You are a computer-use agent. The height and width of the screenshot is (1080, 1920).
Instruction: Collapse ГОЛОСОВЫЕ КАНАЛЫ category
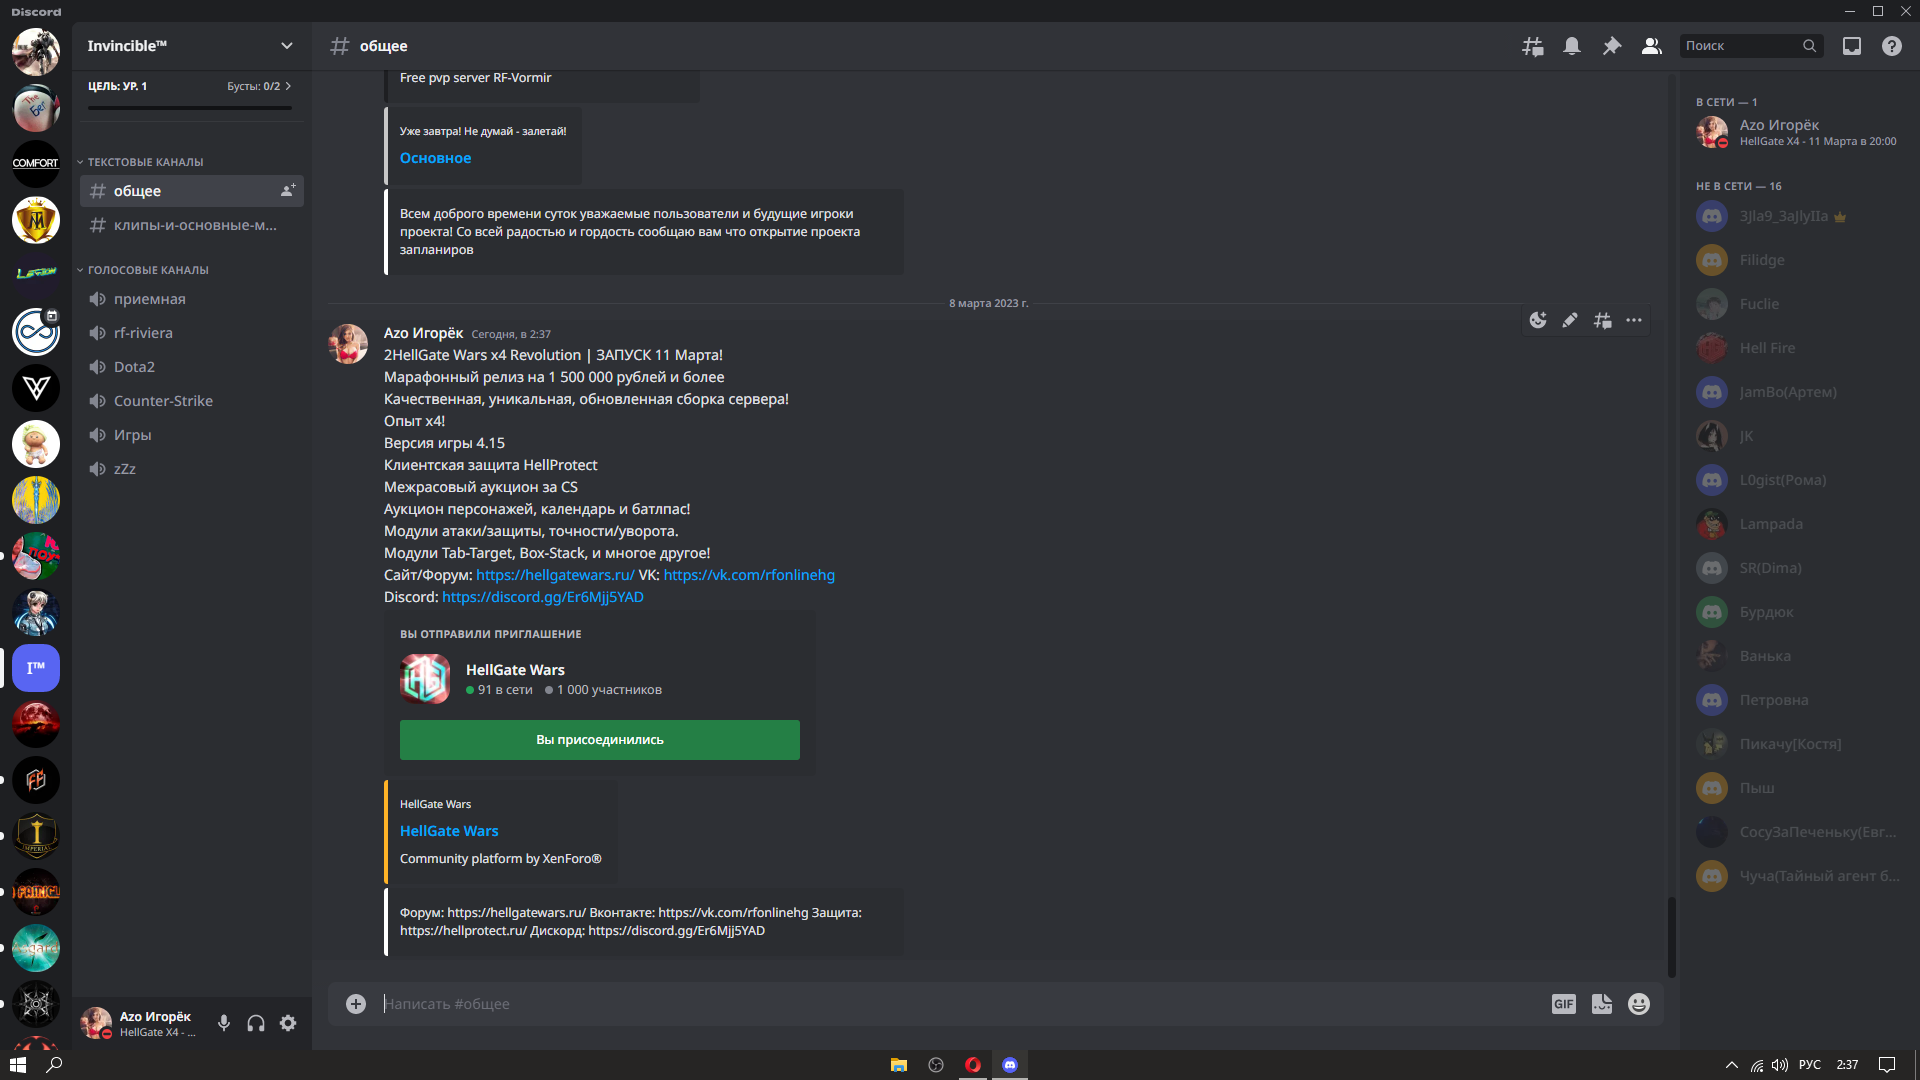click(x=144, y=270)
